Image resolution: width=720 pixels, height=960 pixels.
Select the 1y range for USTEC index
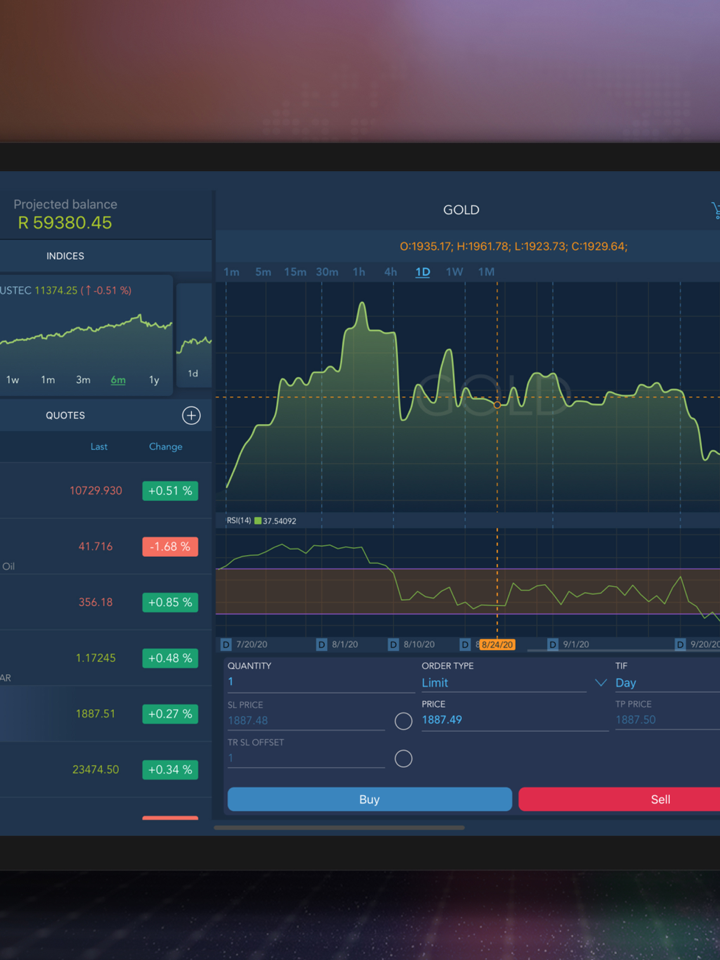pyautogui.click(x=154, y=380)
